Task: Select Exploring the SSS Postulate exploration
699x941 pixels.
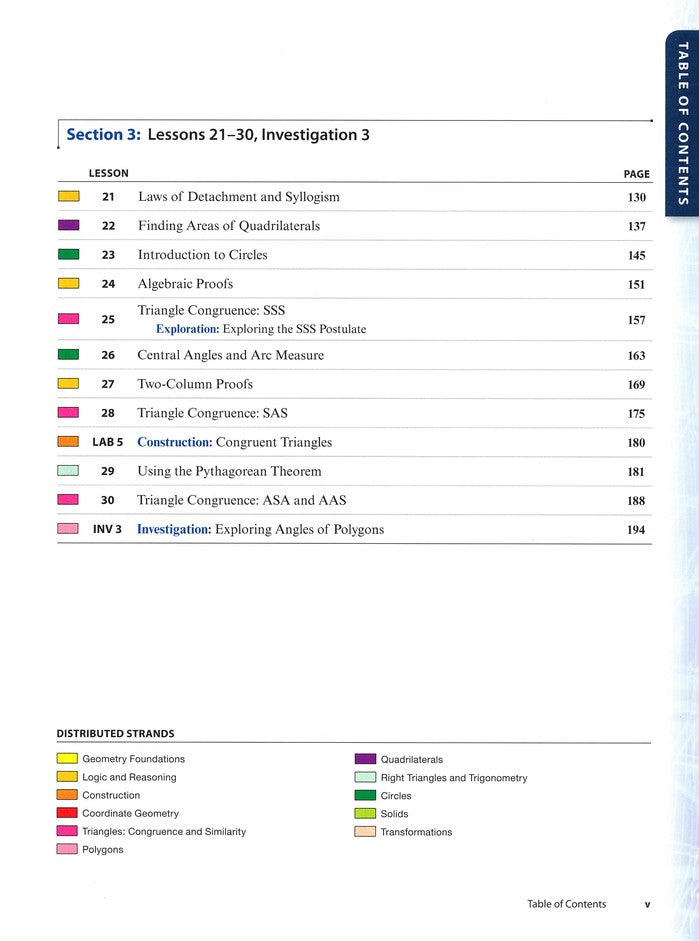Action: pos(261,329)
